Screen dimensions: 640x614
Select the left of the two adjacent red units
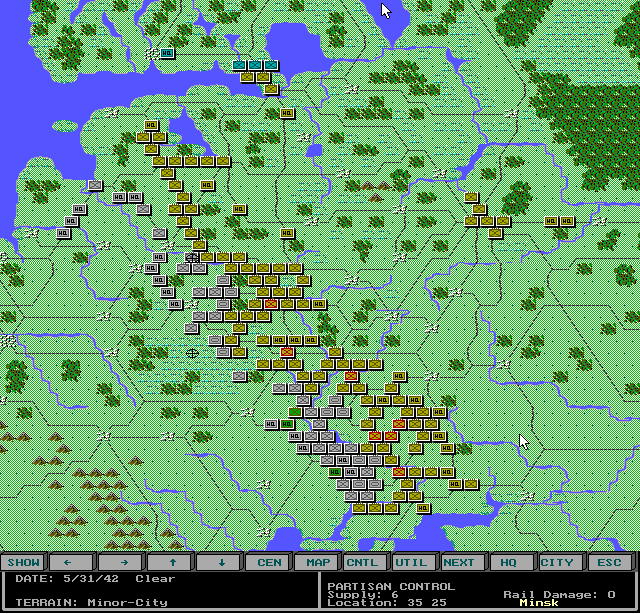click(x=375, y=436)
